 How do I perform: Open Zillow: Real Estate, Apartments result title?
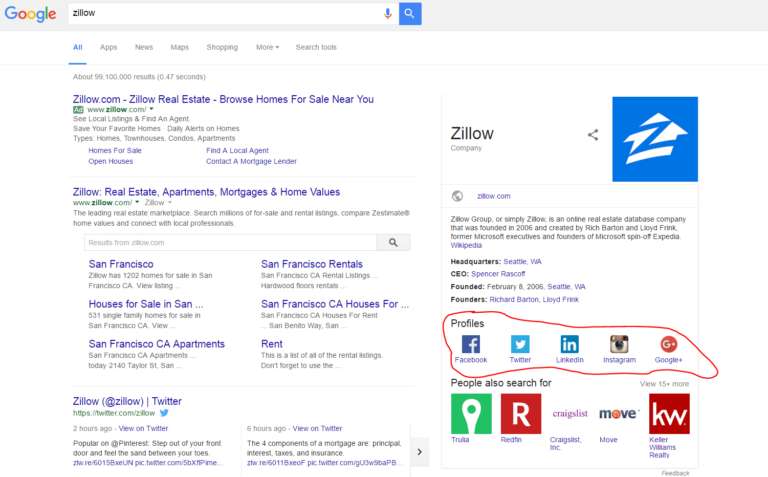(206, 192)
